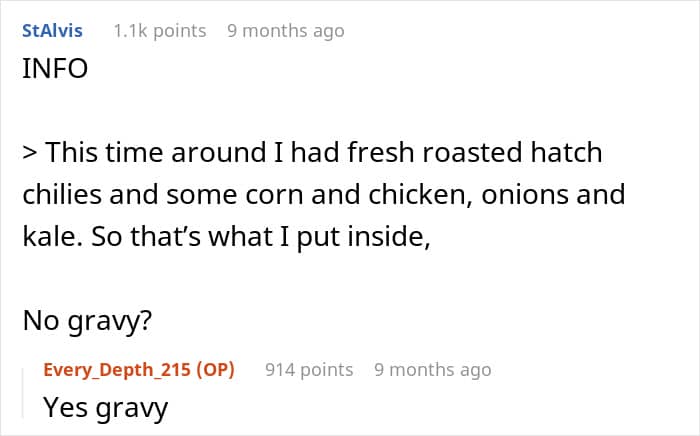Screen dimensions: 700x436
Task: Click the 914 points score
Action: (x=309, y=370)
